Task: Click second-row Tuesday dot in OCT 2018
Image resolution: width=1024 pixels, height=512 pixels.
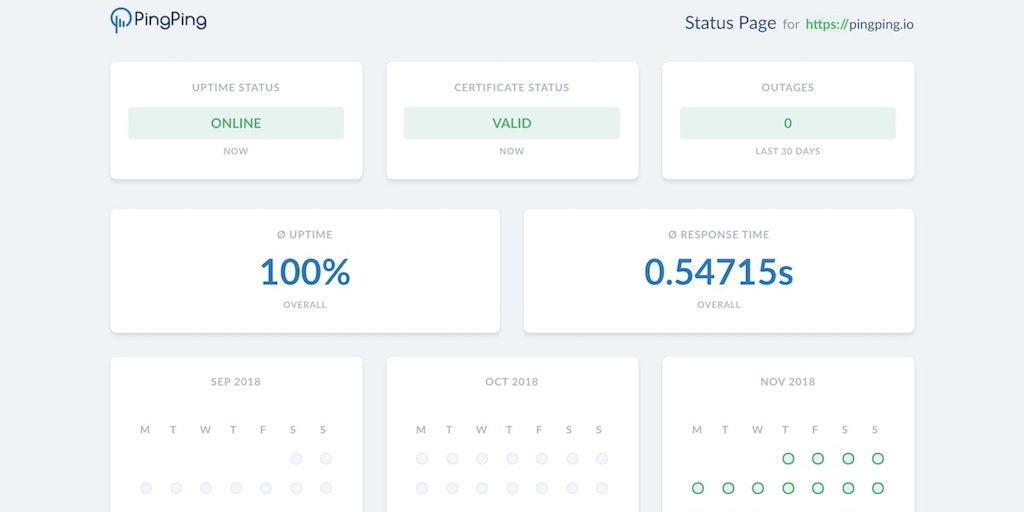Action: point(452,488)
